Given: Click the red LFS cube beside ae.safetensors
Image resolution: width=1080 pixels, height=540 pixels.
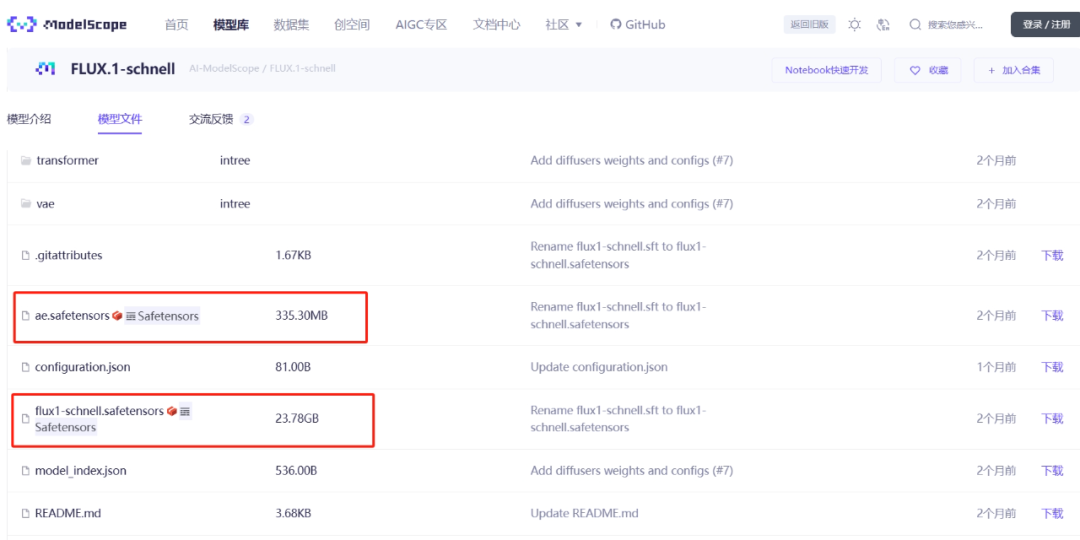Looking at the screenshot, I should click(x=117, y=315).
